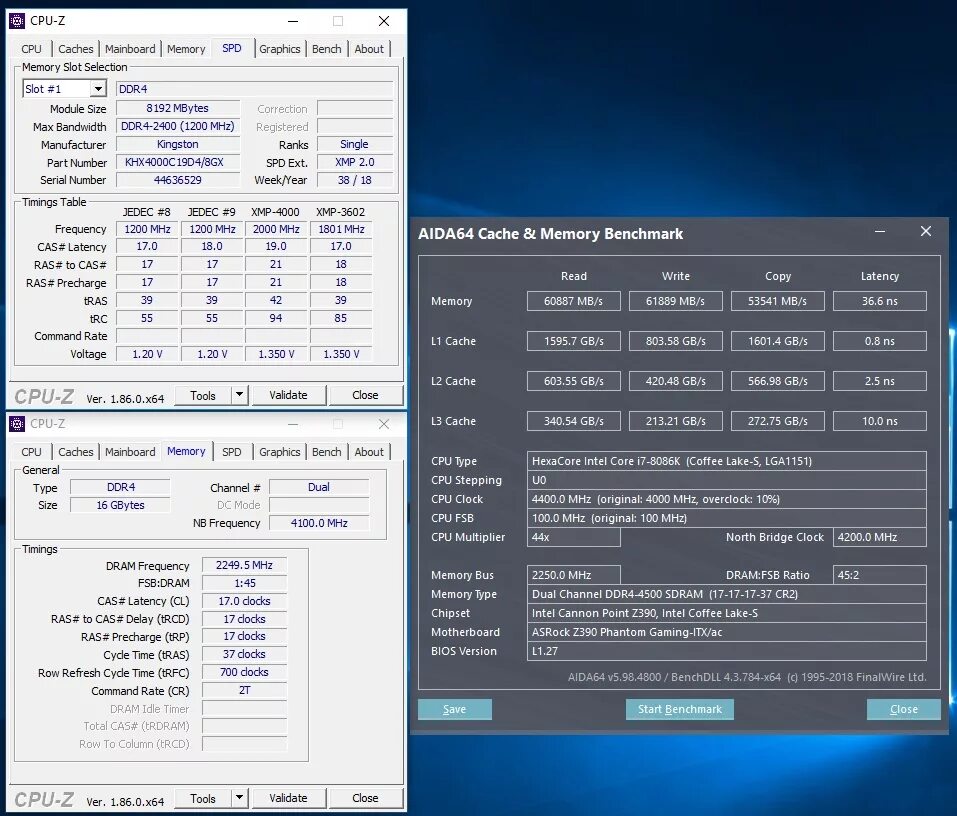Click L1 Cache Read value 1595.7 GB/s
957x816 pixels.
[x=574, y=341]
